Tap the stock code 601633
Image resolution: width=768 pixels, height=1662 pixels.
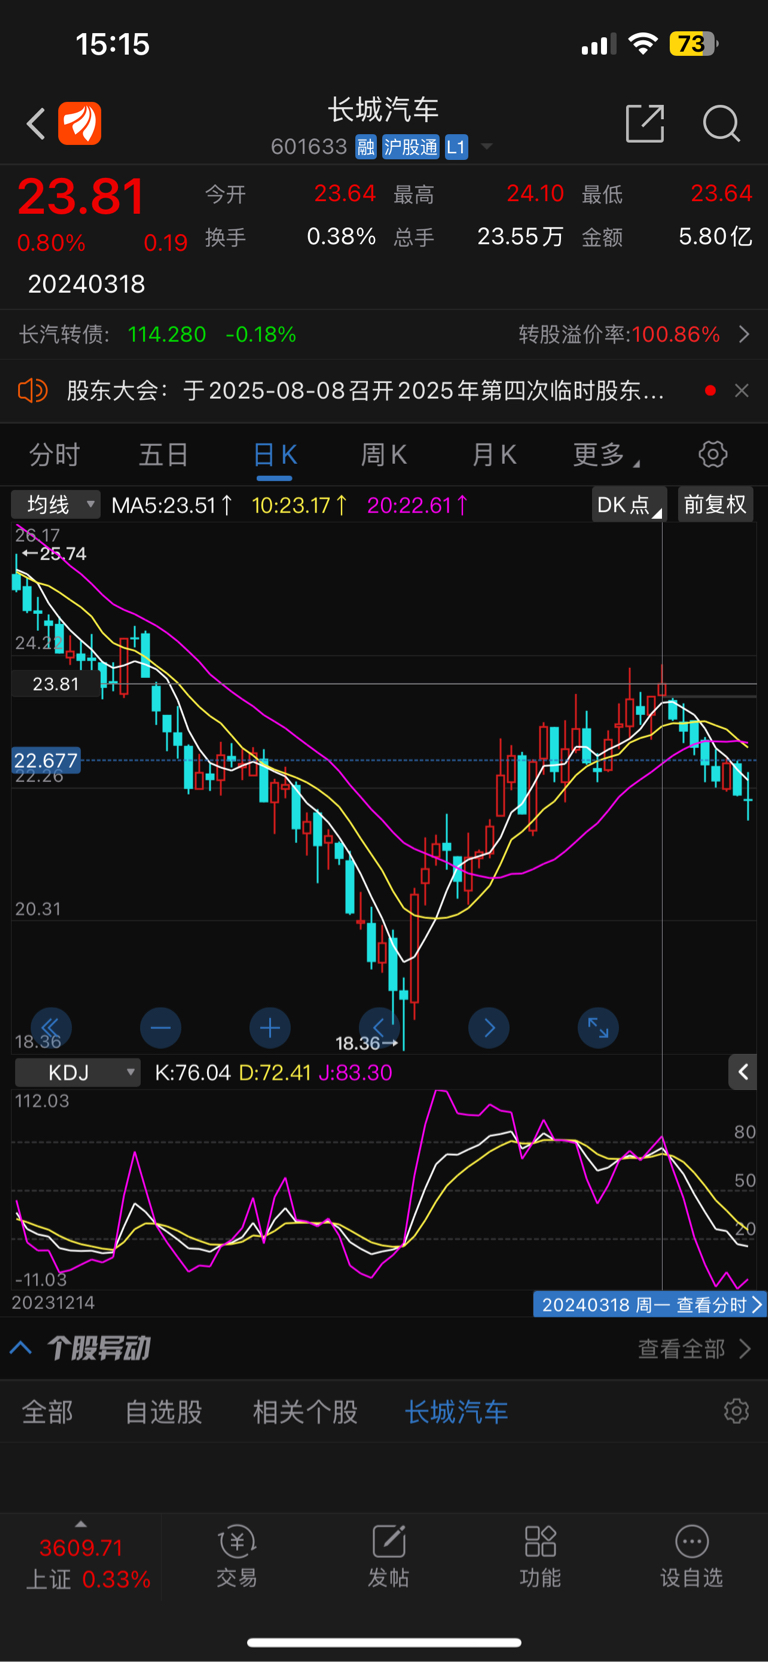(x=309, y=147)
